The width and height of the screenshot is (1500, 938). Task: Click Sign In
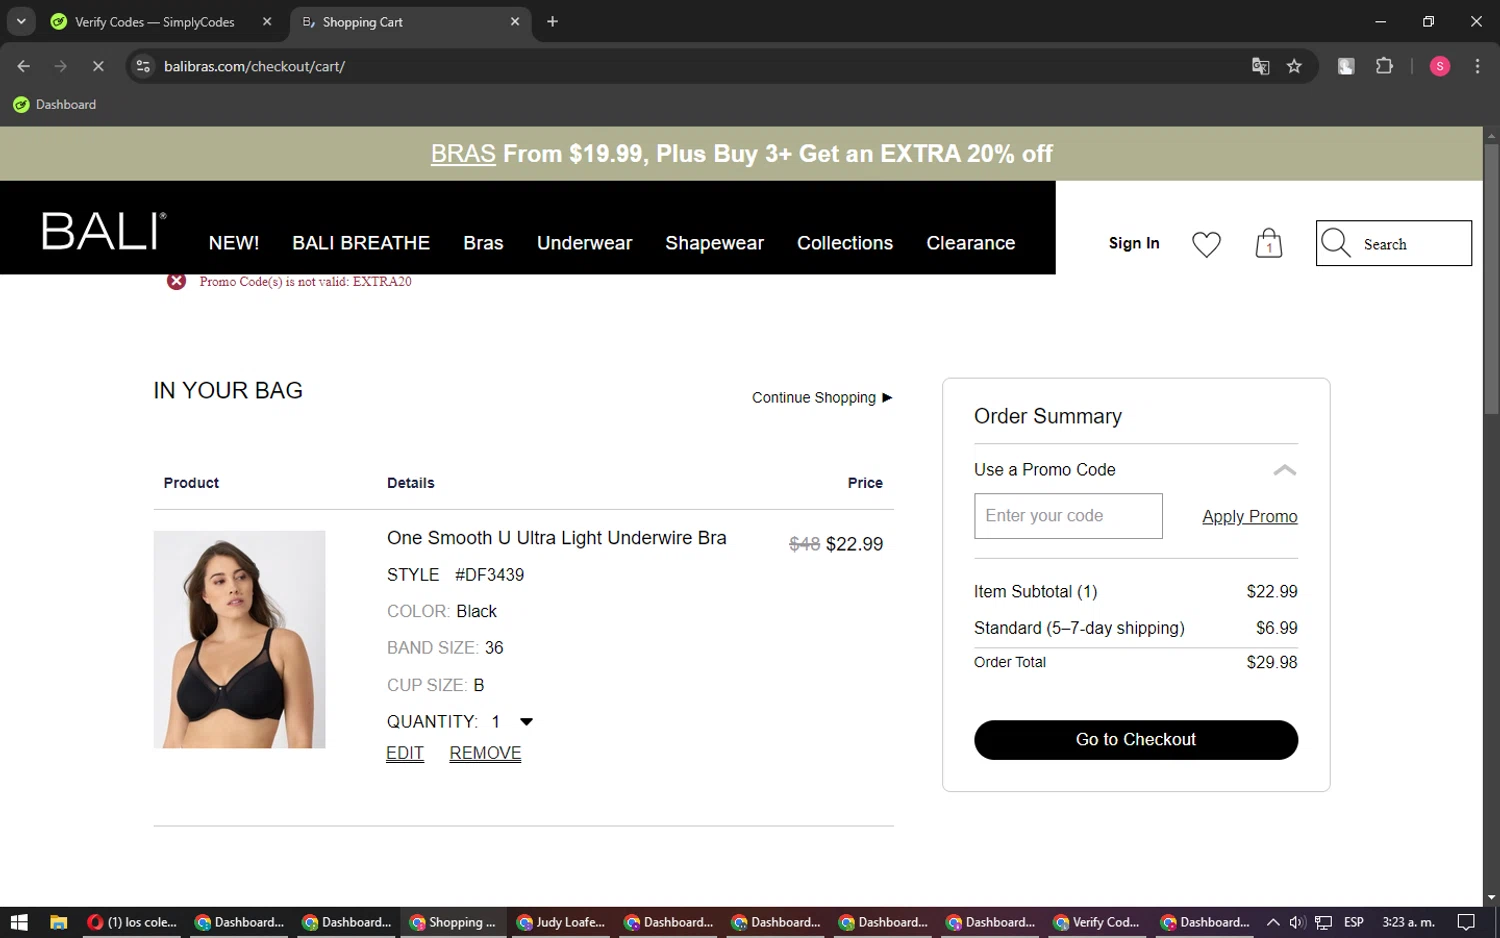coord(1134,243)
